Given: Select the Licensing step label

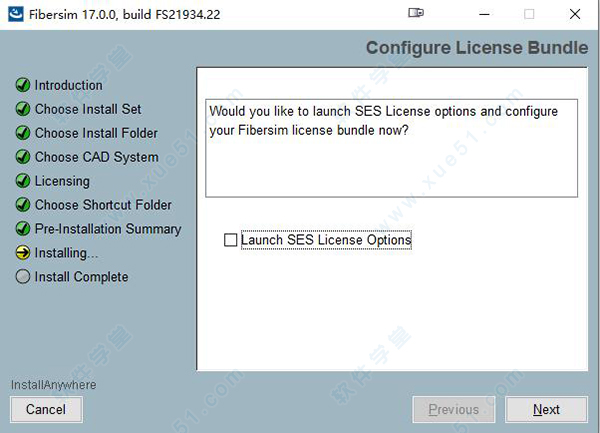Looking at the screenshot, I should coord(62,181).
